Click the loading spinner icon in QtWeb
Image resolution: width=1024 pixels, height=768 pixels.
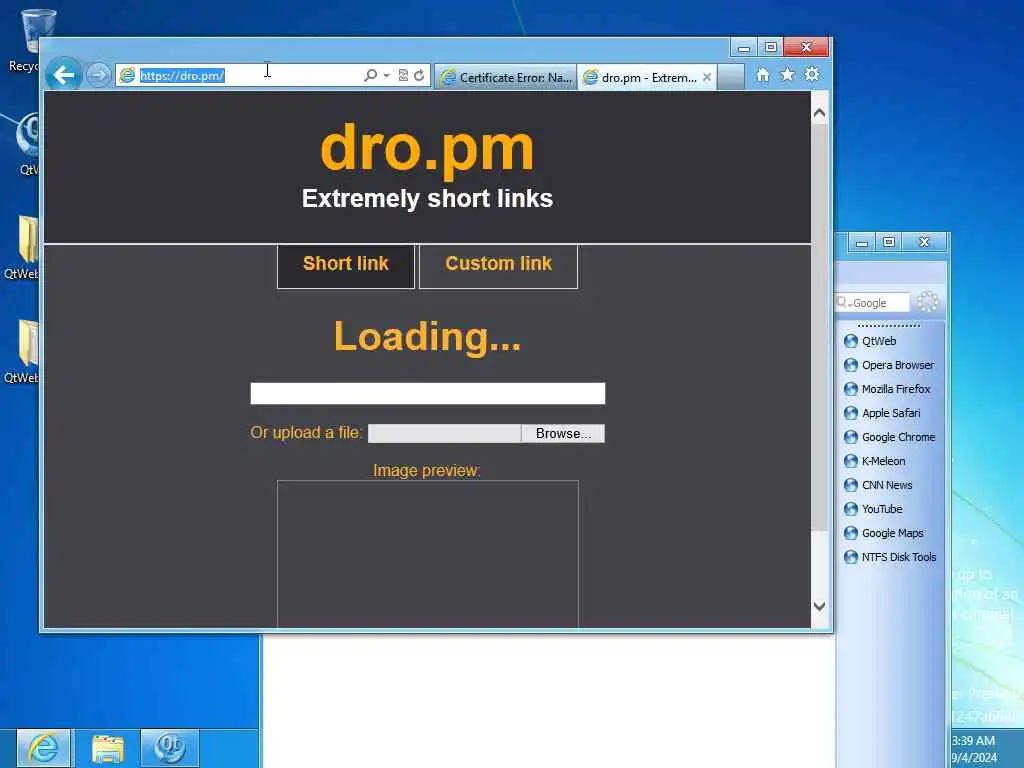pos(927,302)
